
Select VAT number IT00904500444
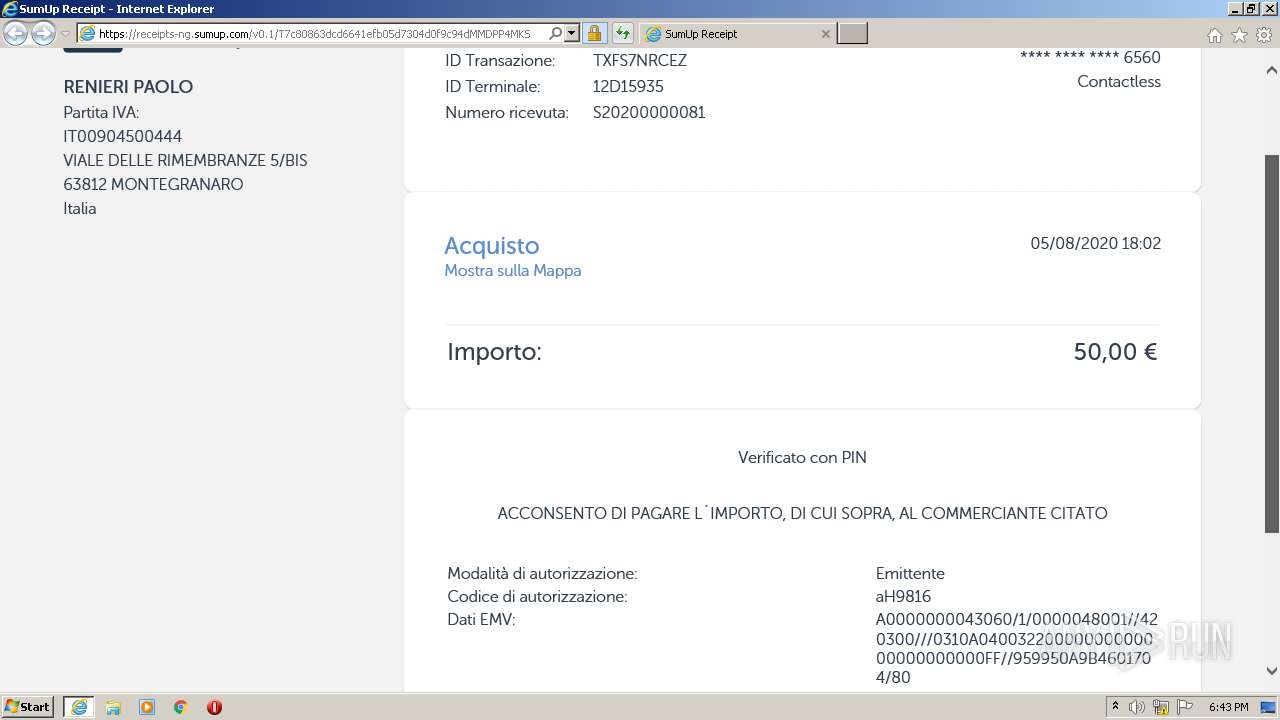122,136
